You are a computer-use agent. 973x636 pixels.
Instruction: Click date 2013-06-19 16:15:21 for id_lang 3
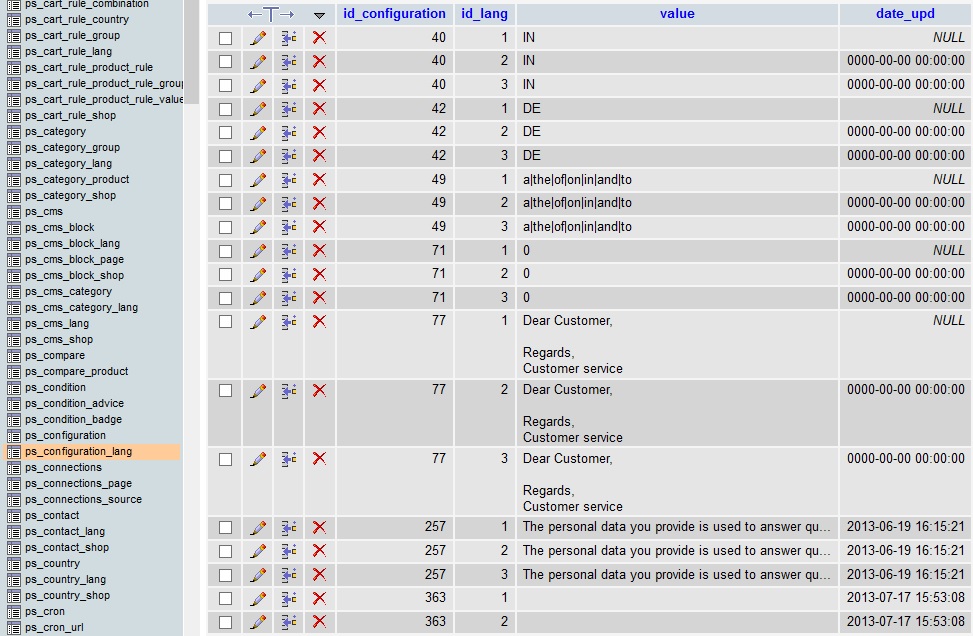click(x=905, y=574)
